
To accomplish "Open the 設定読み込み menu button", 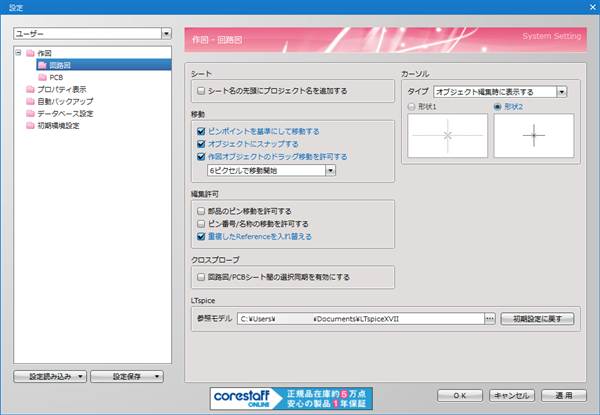I will (51, 376).
